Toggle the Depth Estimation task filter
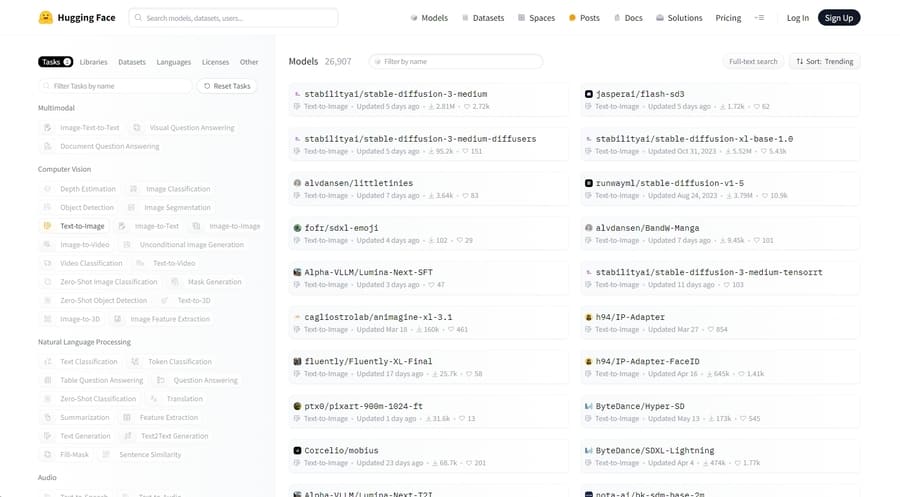The height and width of the screenshot is (497, 900). (80, 189)
